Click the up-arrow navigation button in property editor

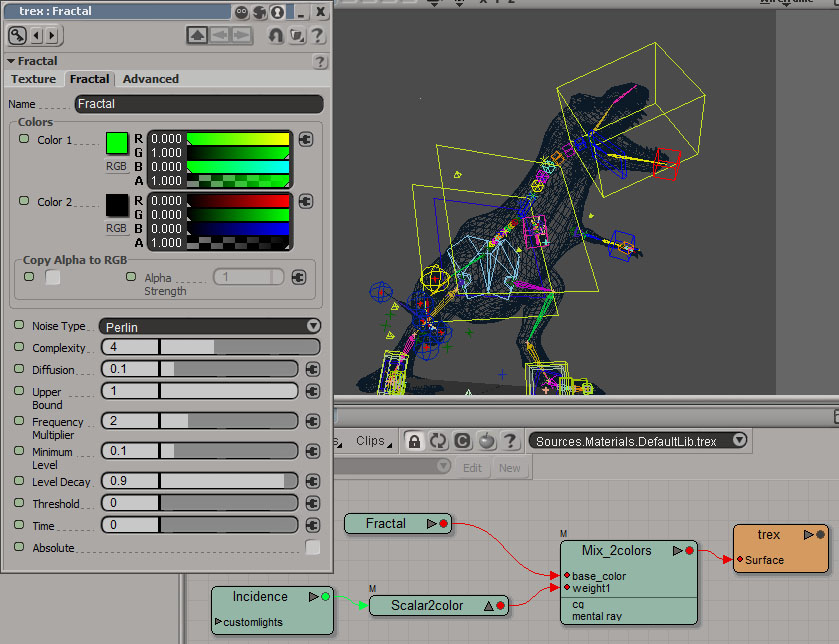tap(197, 35)
